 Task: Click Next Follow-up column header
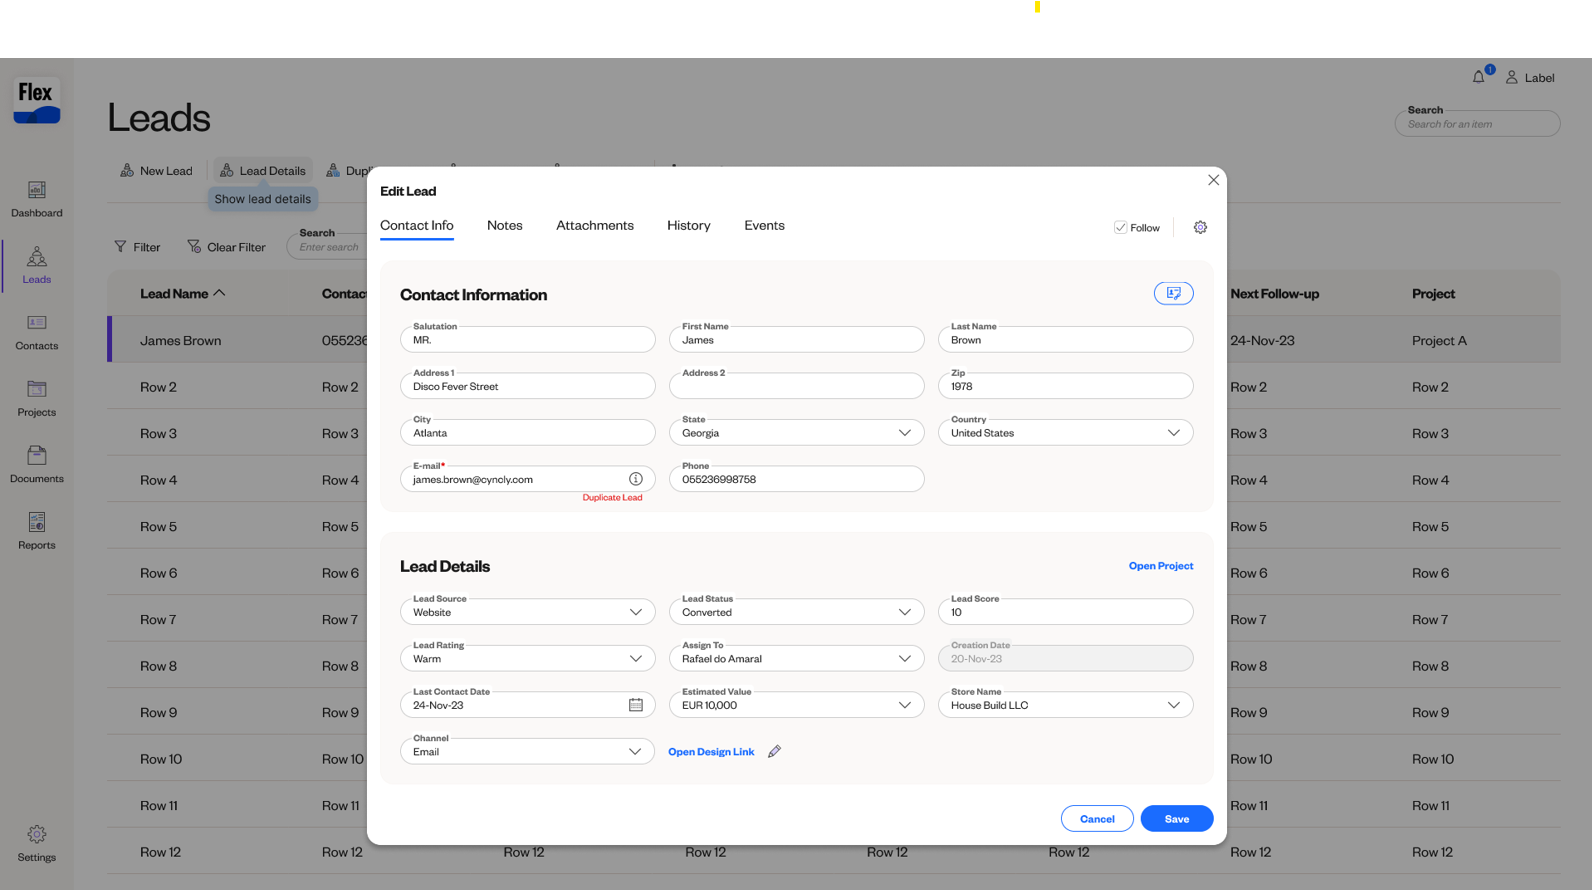click(x=1274, y=294)
